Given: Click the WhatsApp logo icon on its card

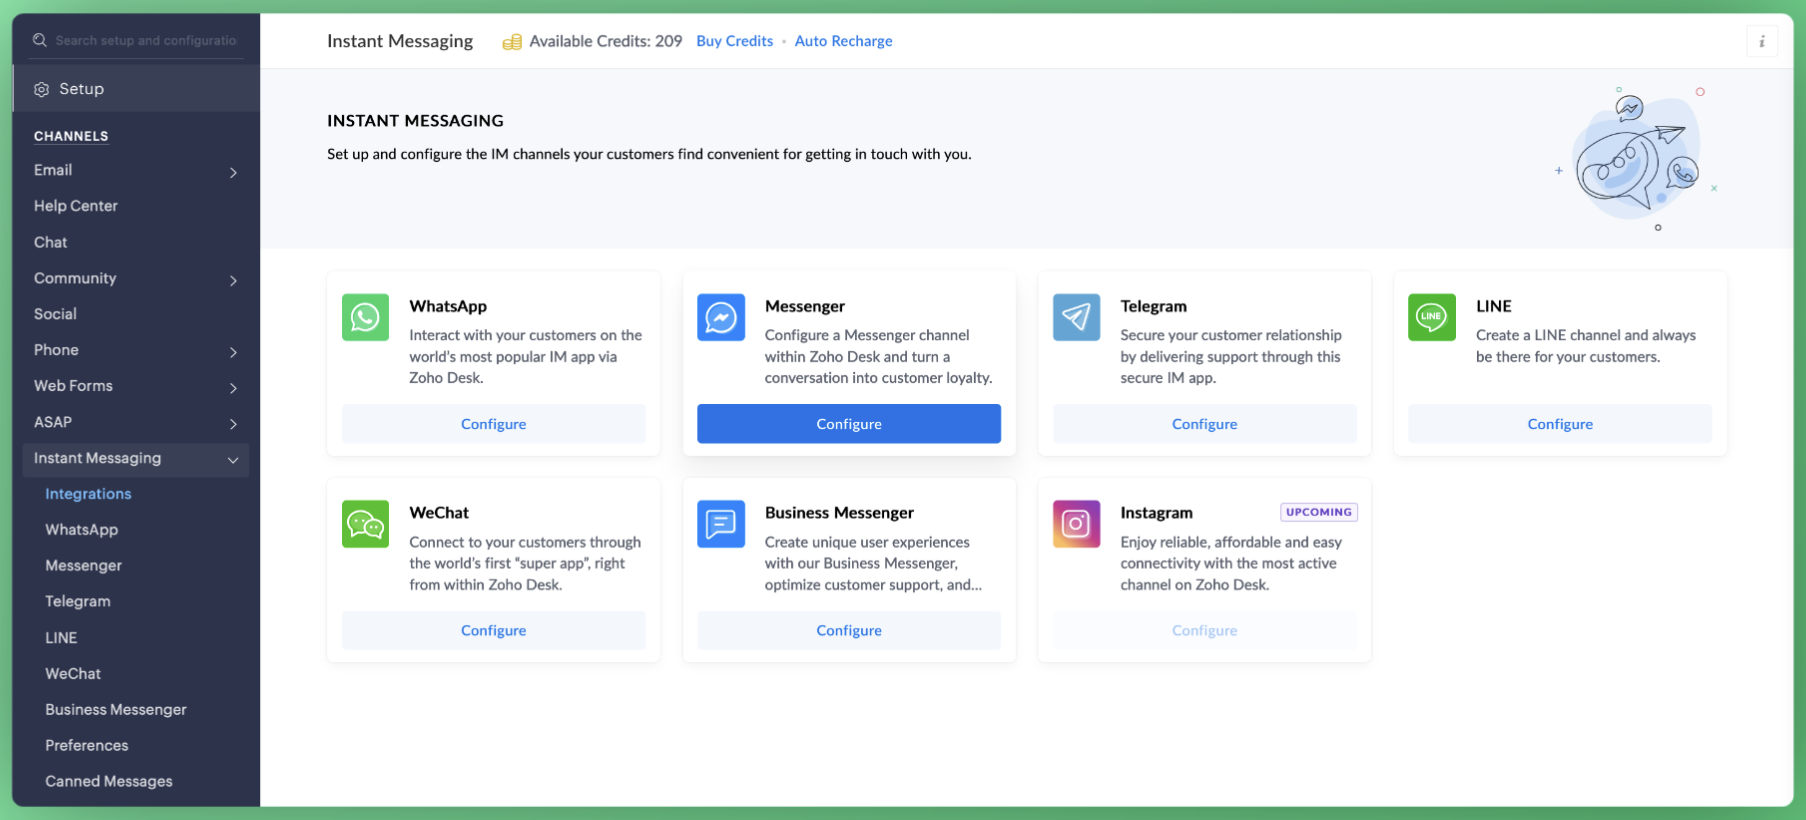Looking at the screenshot, I should tap(365, 317).
